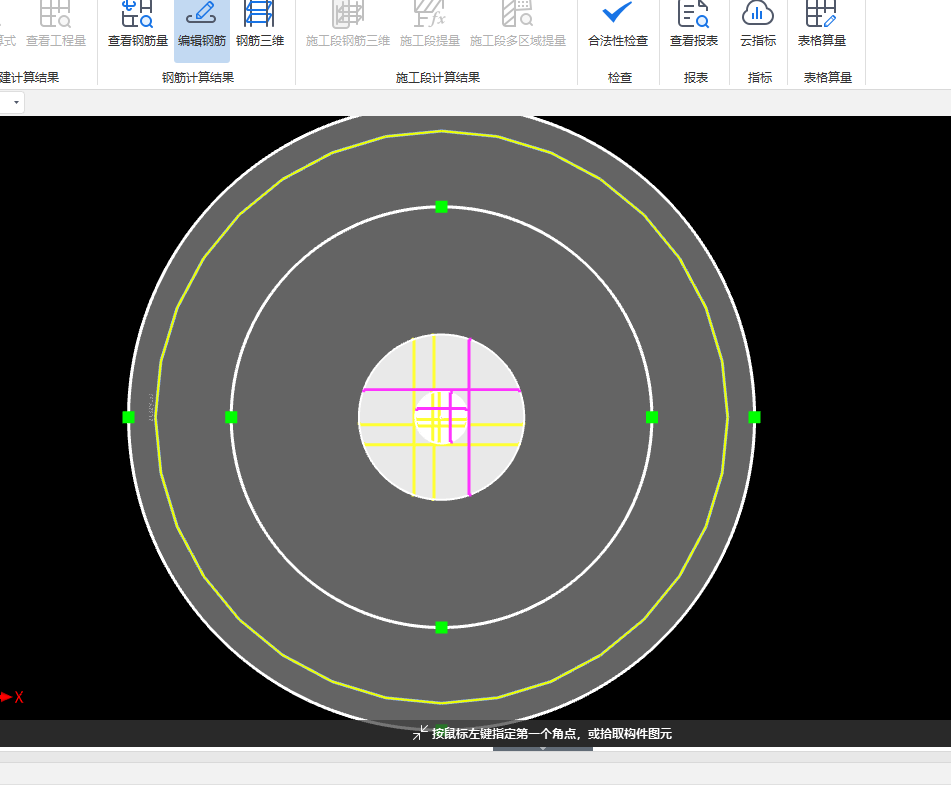Open the 表格算量 table calculation tool
Image resolution: width=951 pixels, height=785 pixels.
click(x=821, y=25)
